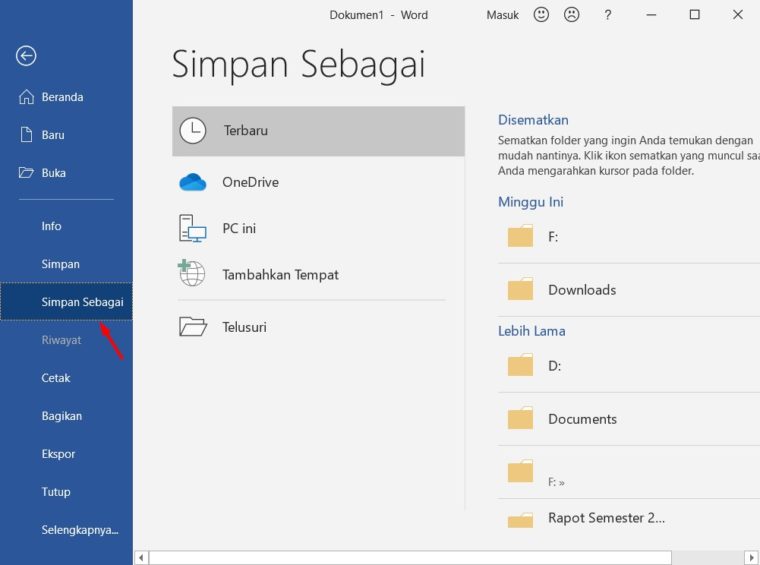
Task: Click the Beranda home icon
Action: 26,97
